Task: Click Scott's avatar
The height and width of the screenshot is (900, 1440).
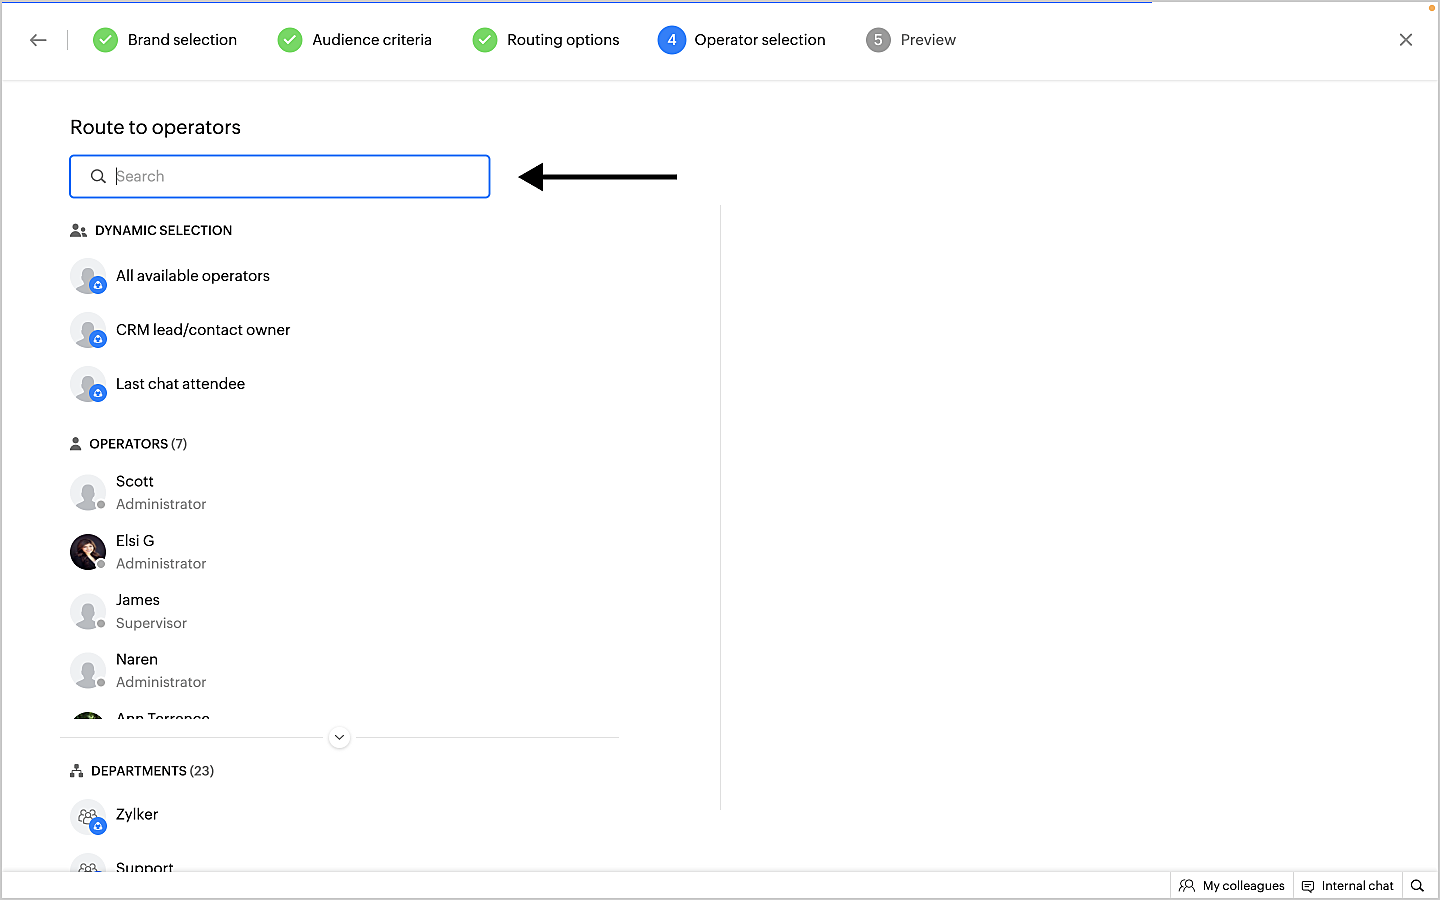Action: (x=88, y=493)
